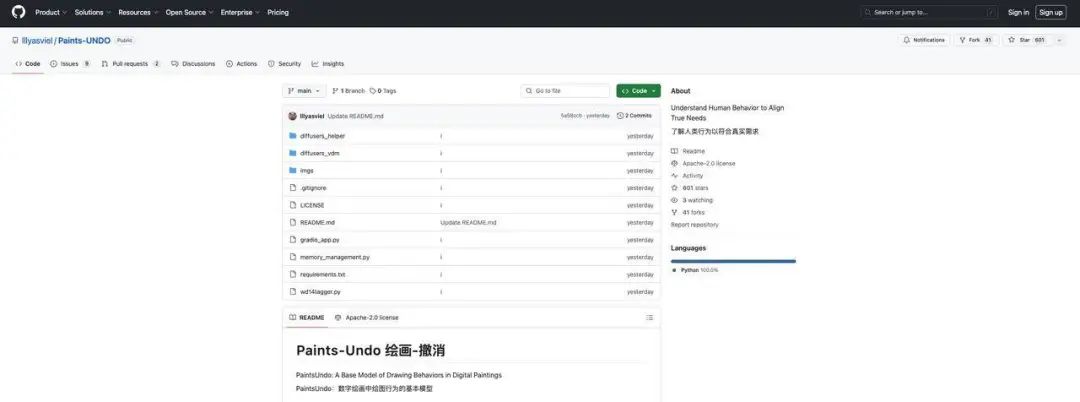This screenshot has width=1080, height=402.
Task: View the 3 watching link
Action: (692, 200)
